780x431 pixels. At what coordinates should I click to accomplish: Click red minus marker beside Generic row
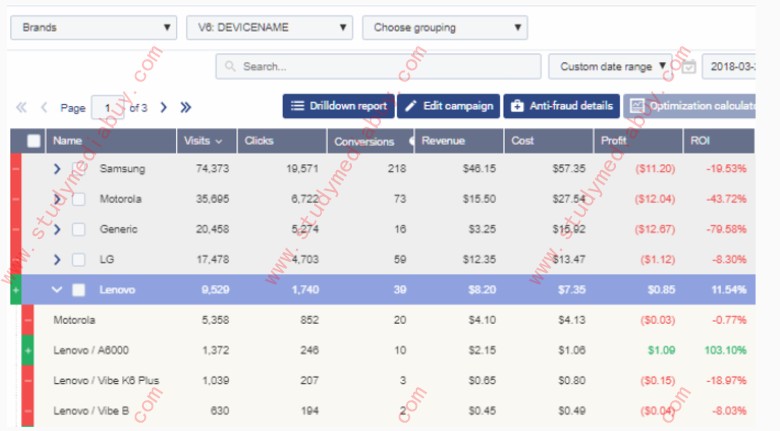click(16, 229)
